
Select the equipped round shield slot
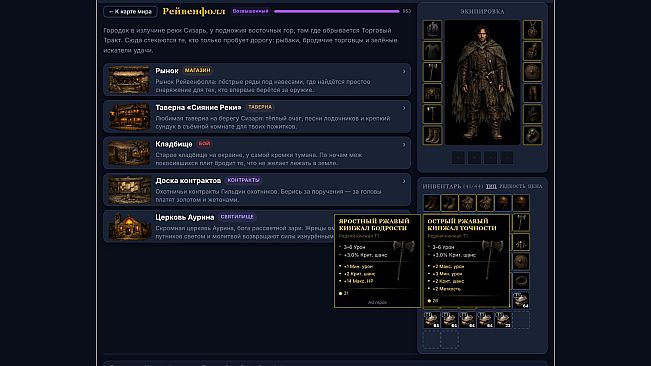coord(532,72)
